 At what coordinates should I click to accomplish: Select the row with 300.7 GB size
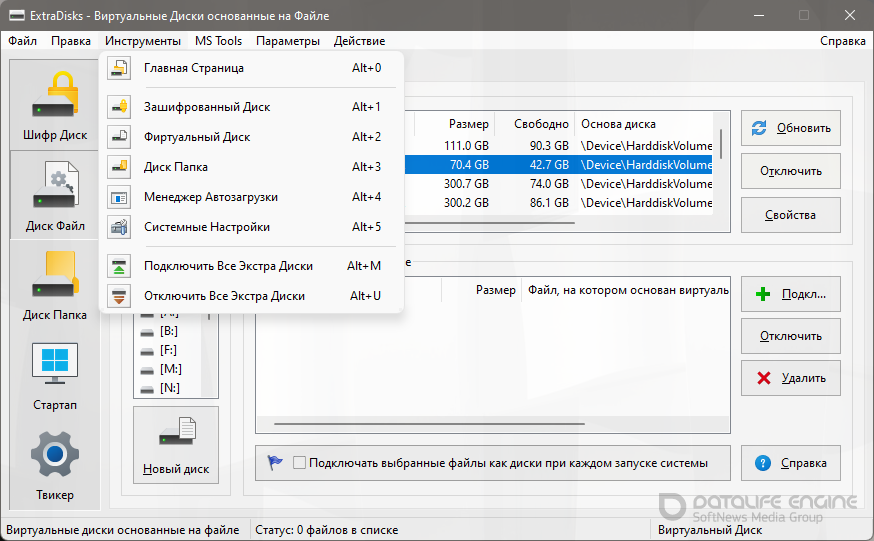[559, 184]
